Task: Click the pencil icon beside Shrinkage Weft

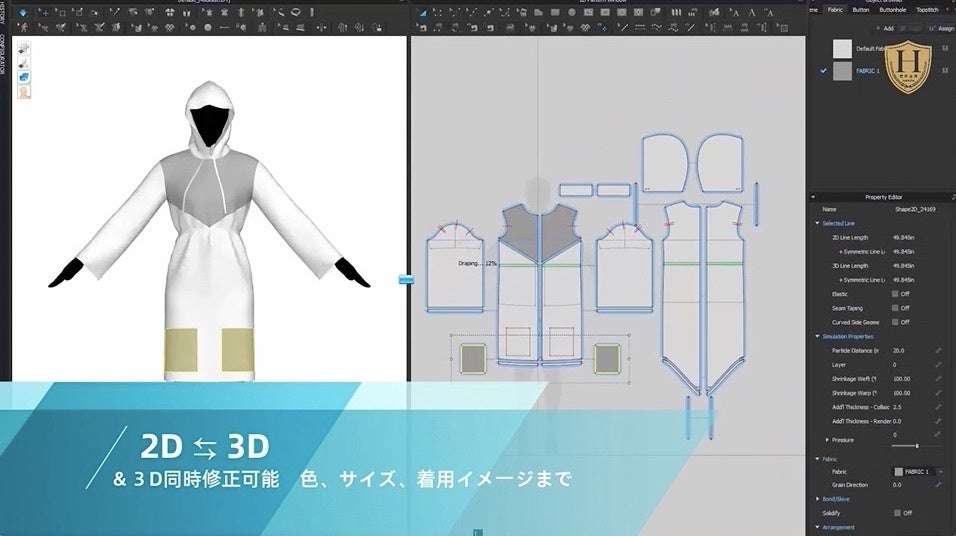Action: coord(938,379)
